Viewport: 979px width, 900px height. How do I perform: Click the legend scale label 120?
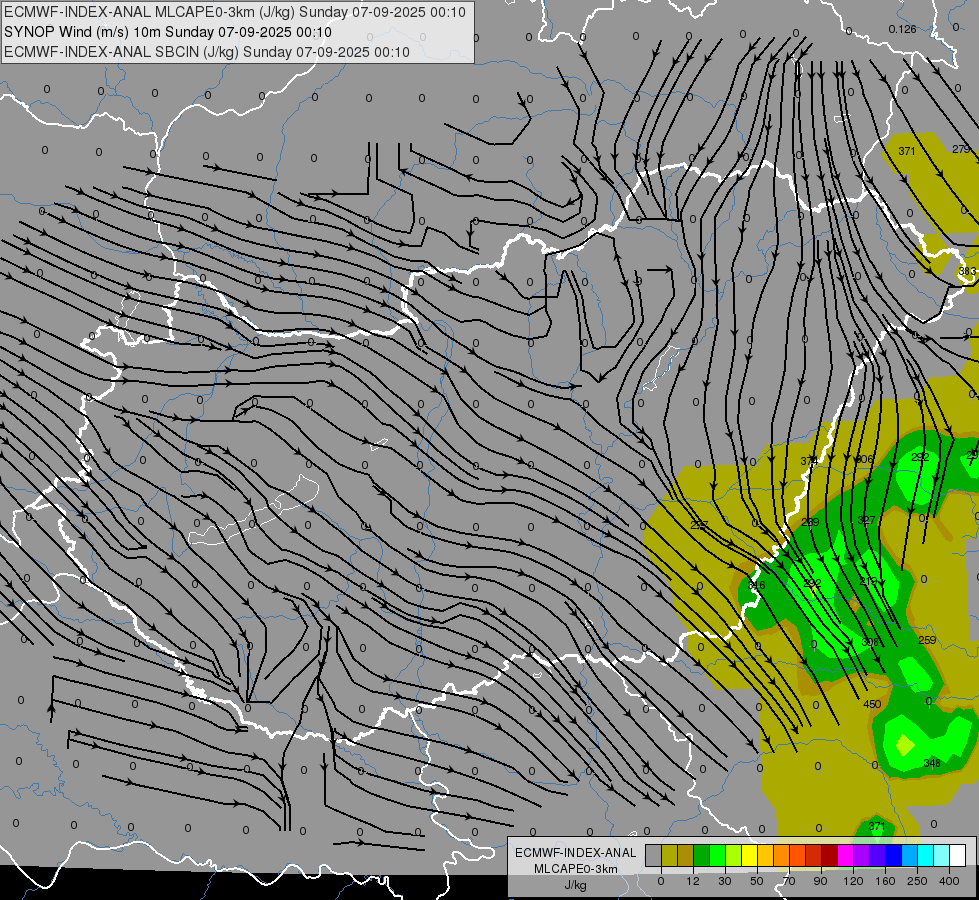[x=854, y=881]
